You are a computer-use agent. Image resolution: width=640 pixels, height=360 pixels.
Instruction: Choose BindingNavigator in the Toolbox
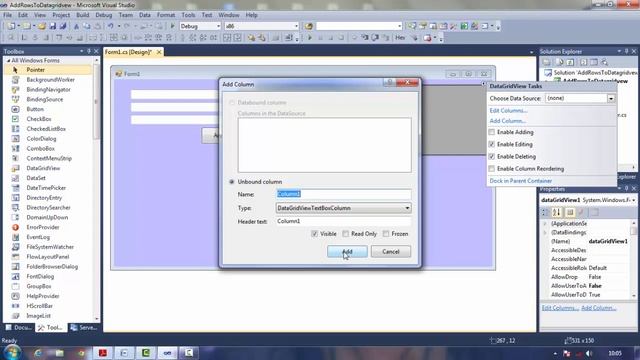[48, 89]
